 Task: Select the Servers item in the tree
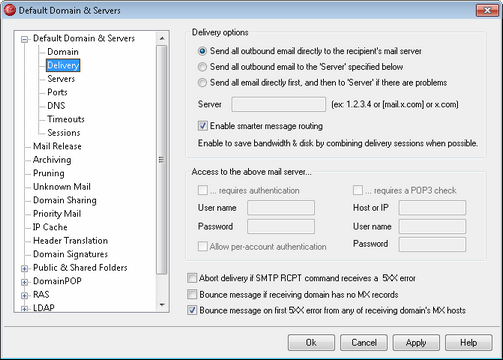coord(61,79)
